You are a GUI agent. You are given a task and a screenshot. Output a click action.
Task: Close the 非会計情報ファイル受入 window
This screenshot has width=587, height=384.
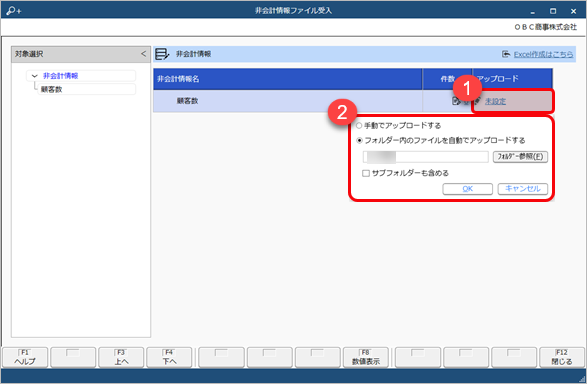[573, 11]
